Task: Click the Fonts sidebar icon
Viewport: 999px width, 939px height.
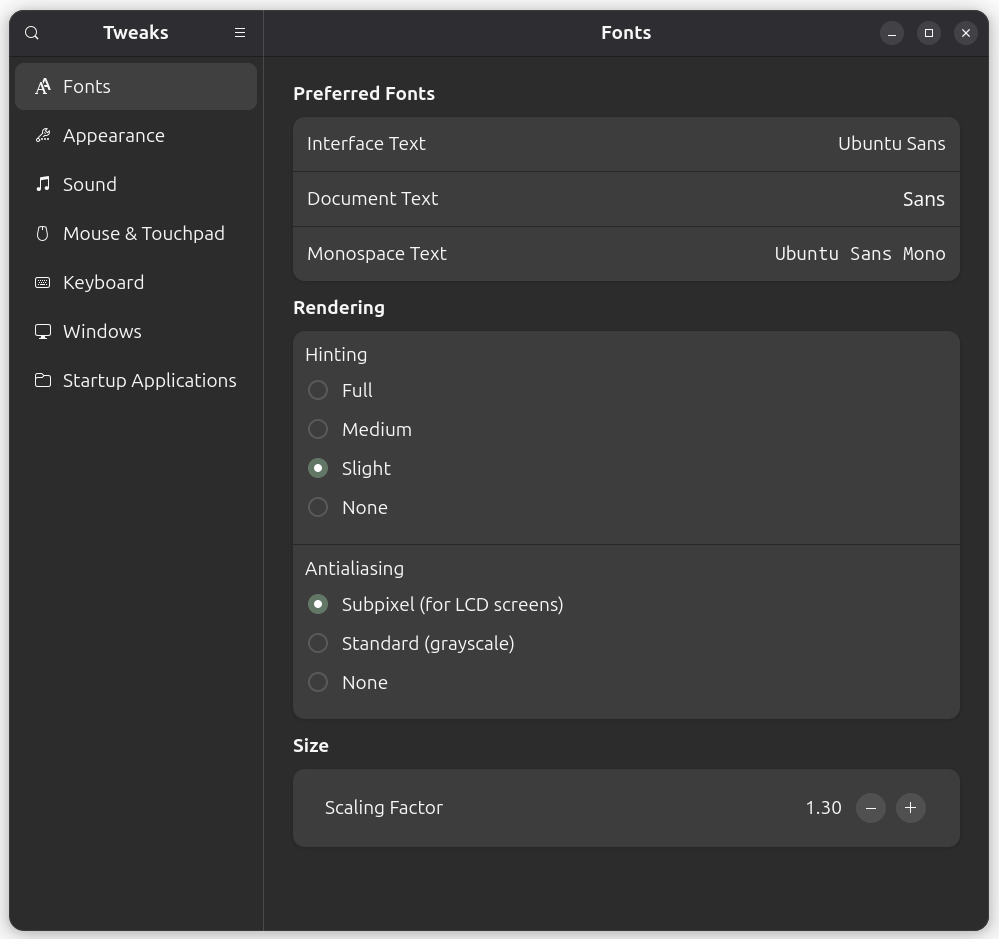Action: [43, 87]
